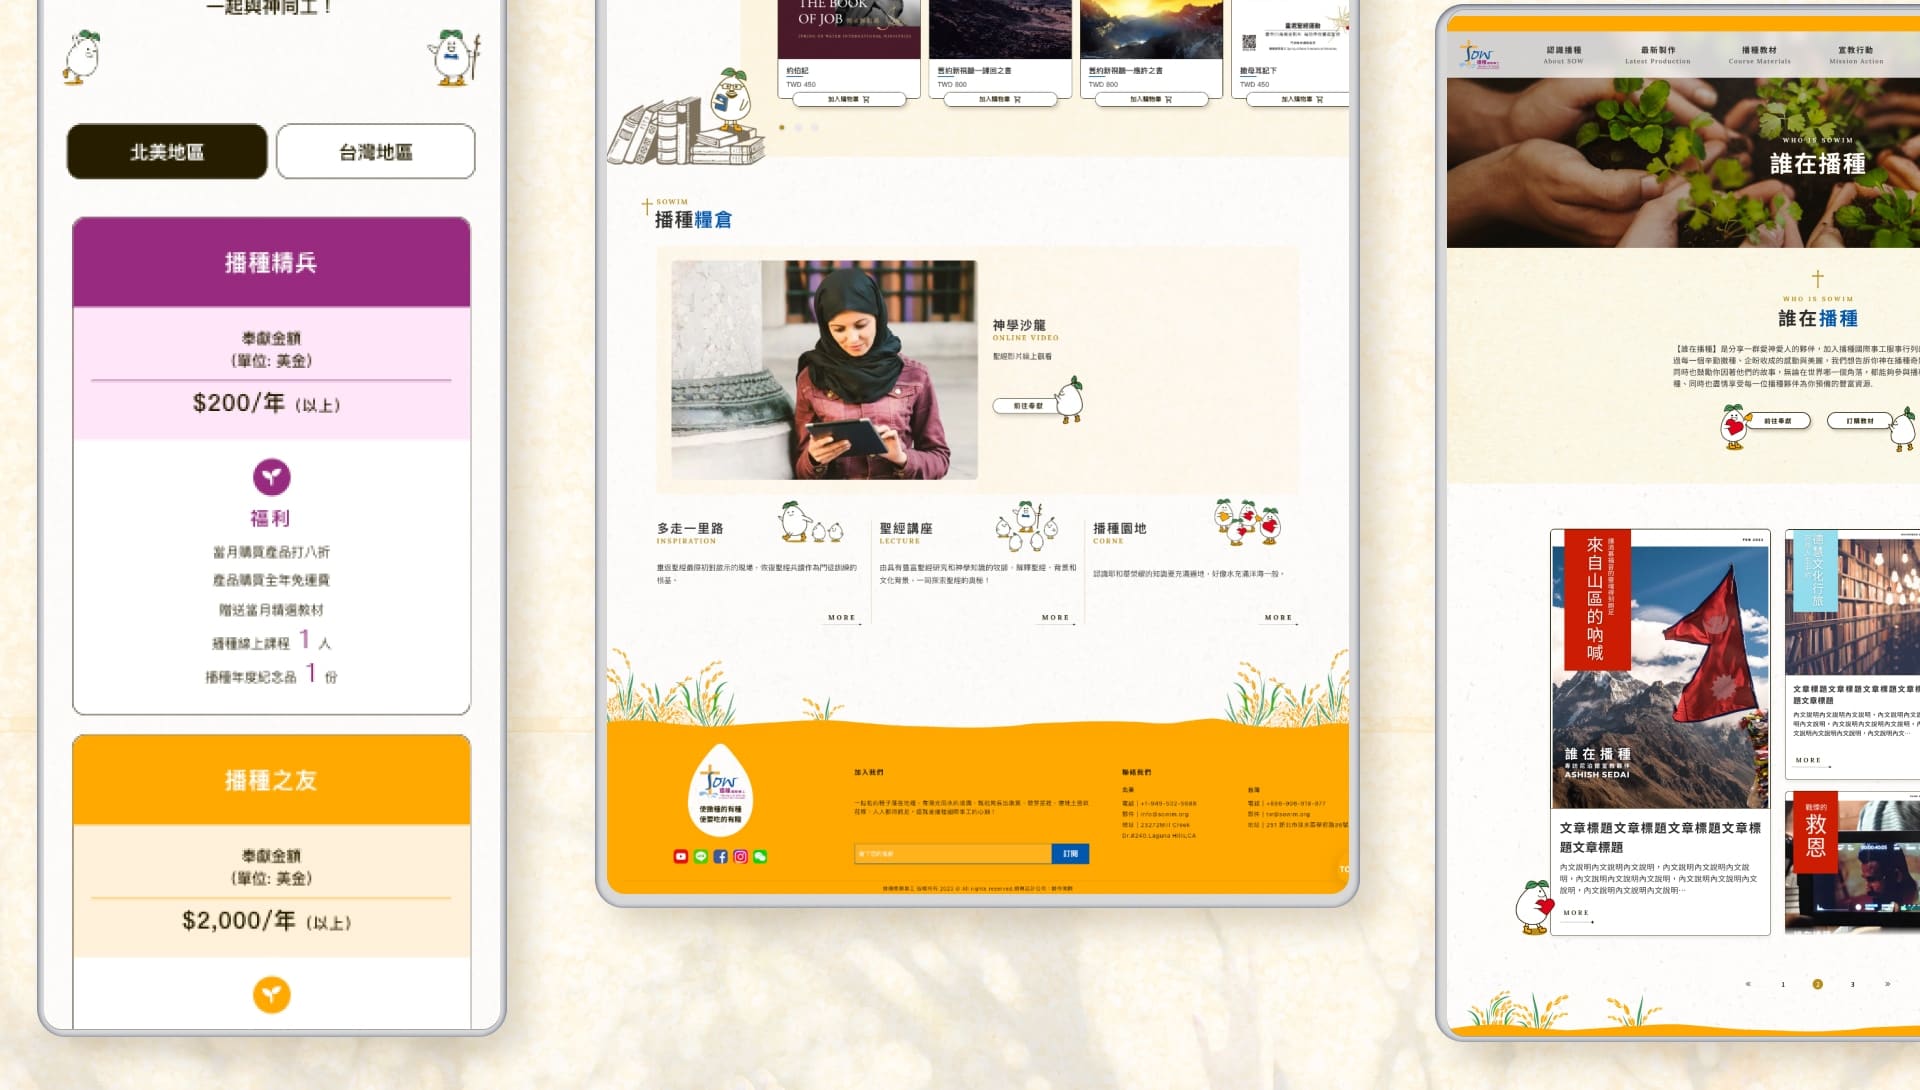Screen dimensions: 1920x1090
Task: Open the 救恩 article thumbnail
Action: pyautogui.click(x=1852, y=863)
